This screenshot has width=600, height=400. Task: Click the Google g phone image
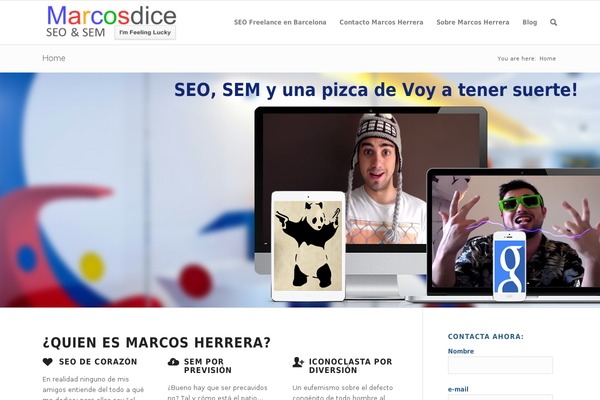509,266
